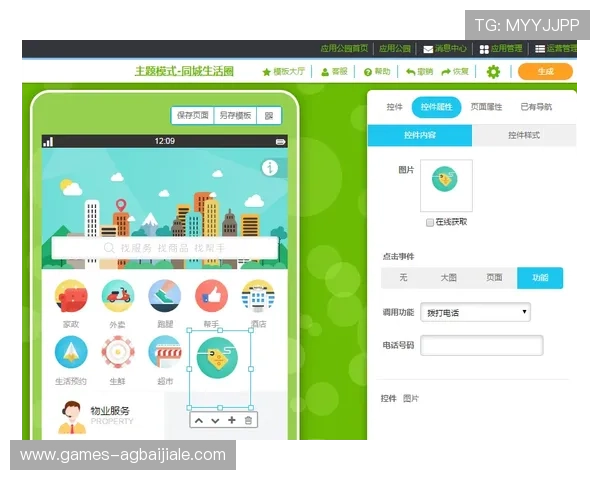
Task: Open 模板大厅 template hall
Action: pos(284,72)
